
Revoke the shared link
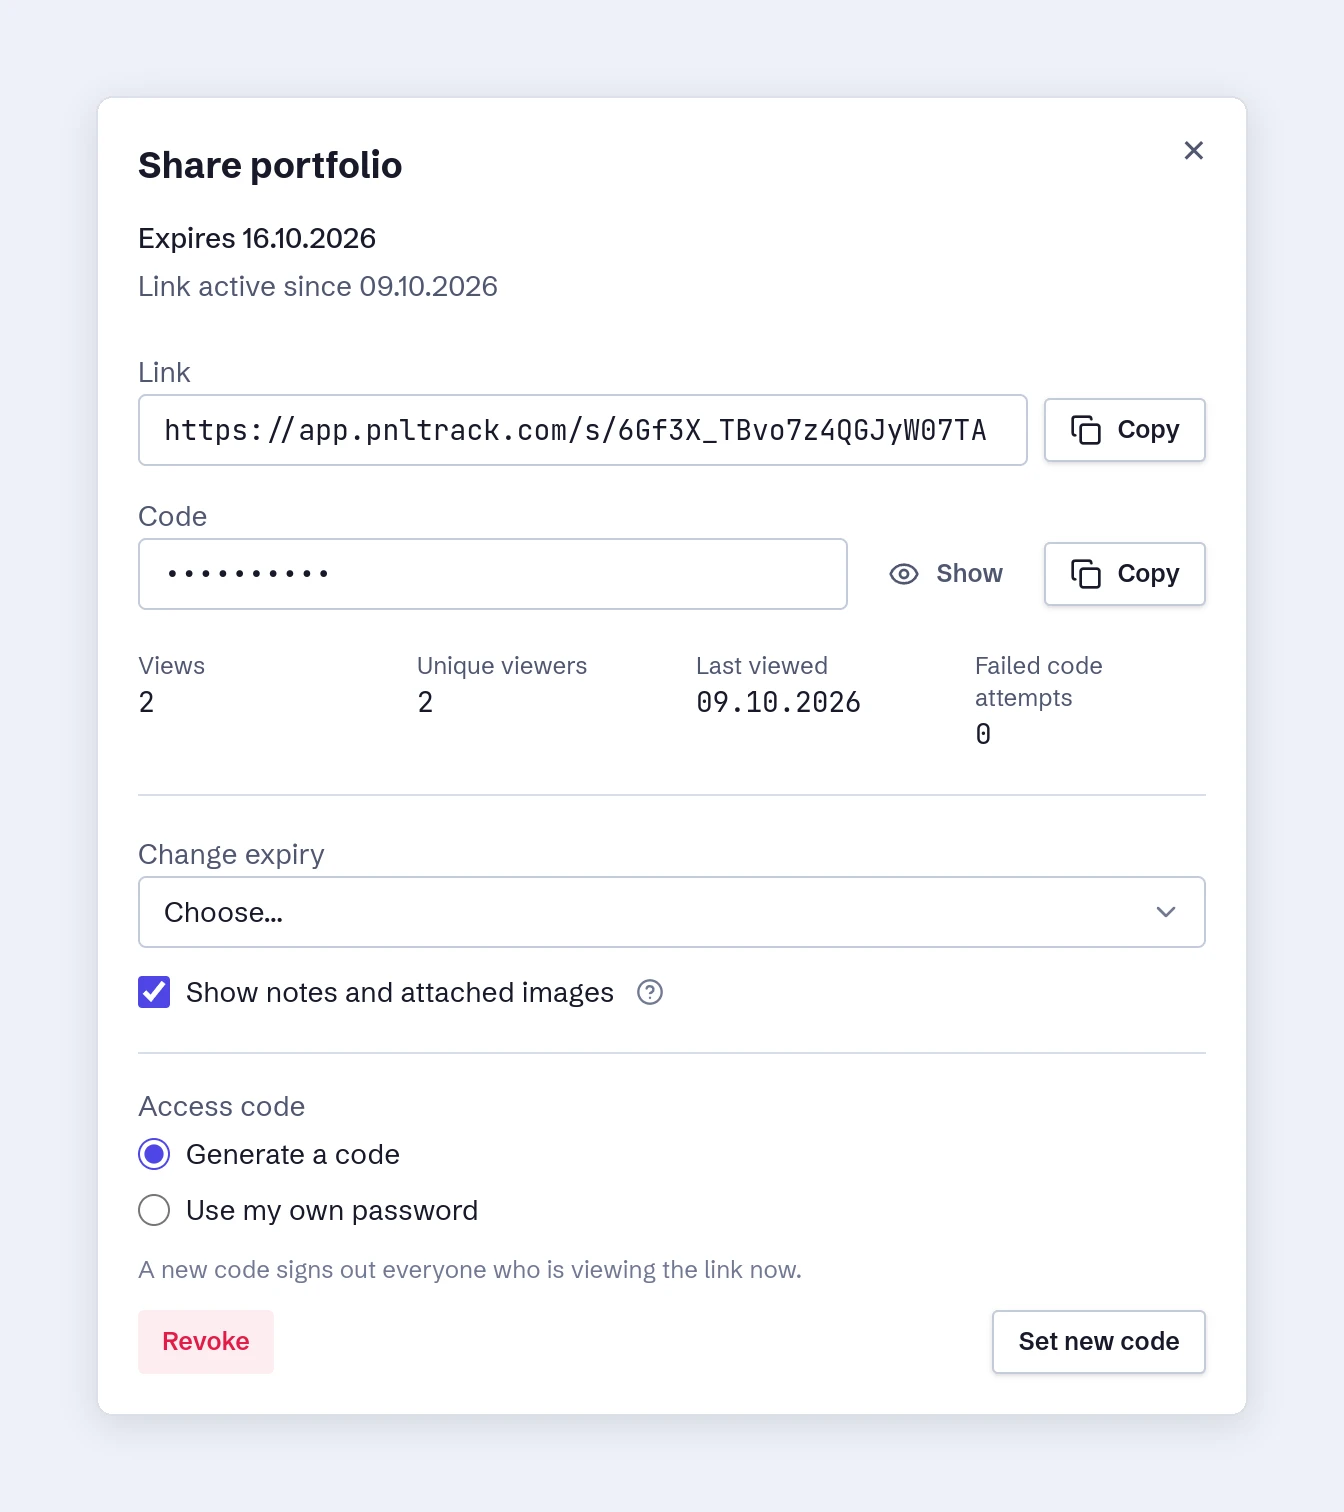coord(206,1342)
